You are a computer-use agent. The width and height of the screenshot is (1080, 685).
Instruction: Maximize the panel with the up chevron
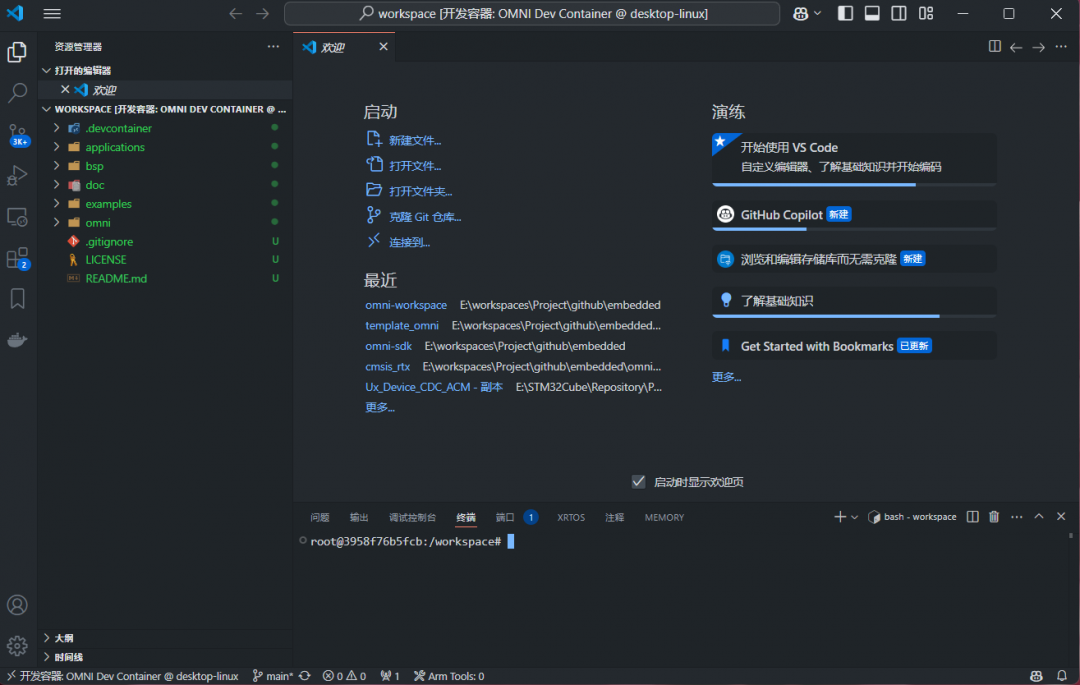[x=1039, y=517]
